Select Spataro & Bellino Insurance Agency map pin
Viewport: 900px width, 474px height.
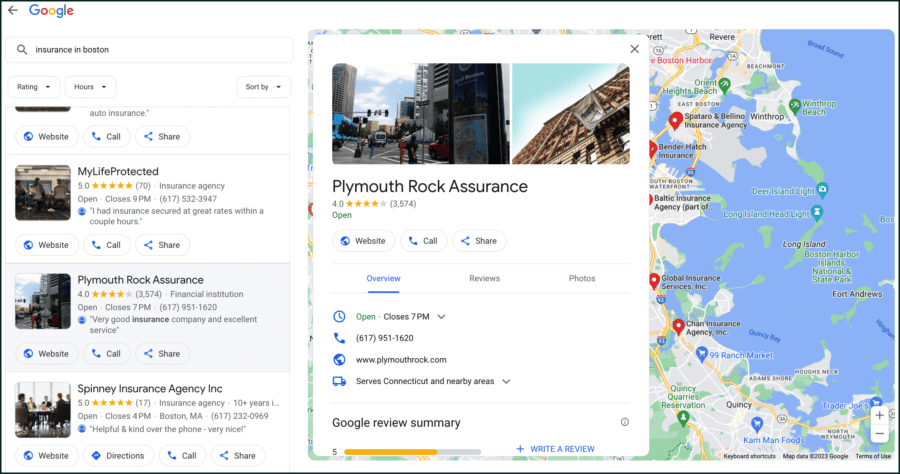point(676,121)
